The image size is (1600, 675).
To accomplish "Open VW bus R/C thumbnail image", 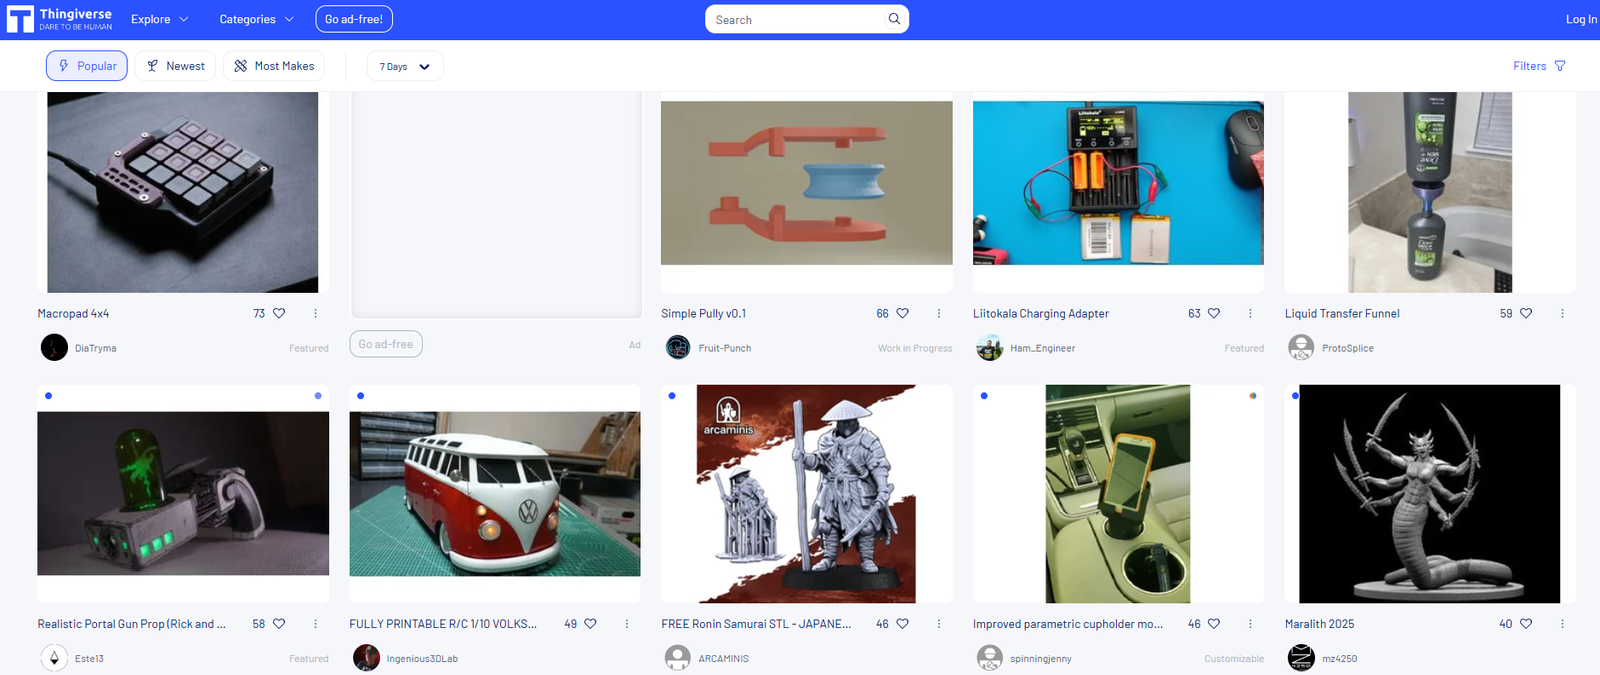I will coord(495,494).
